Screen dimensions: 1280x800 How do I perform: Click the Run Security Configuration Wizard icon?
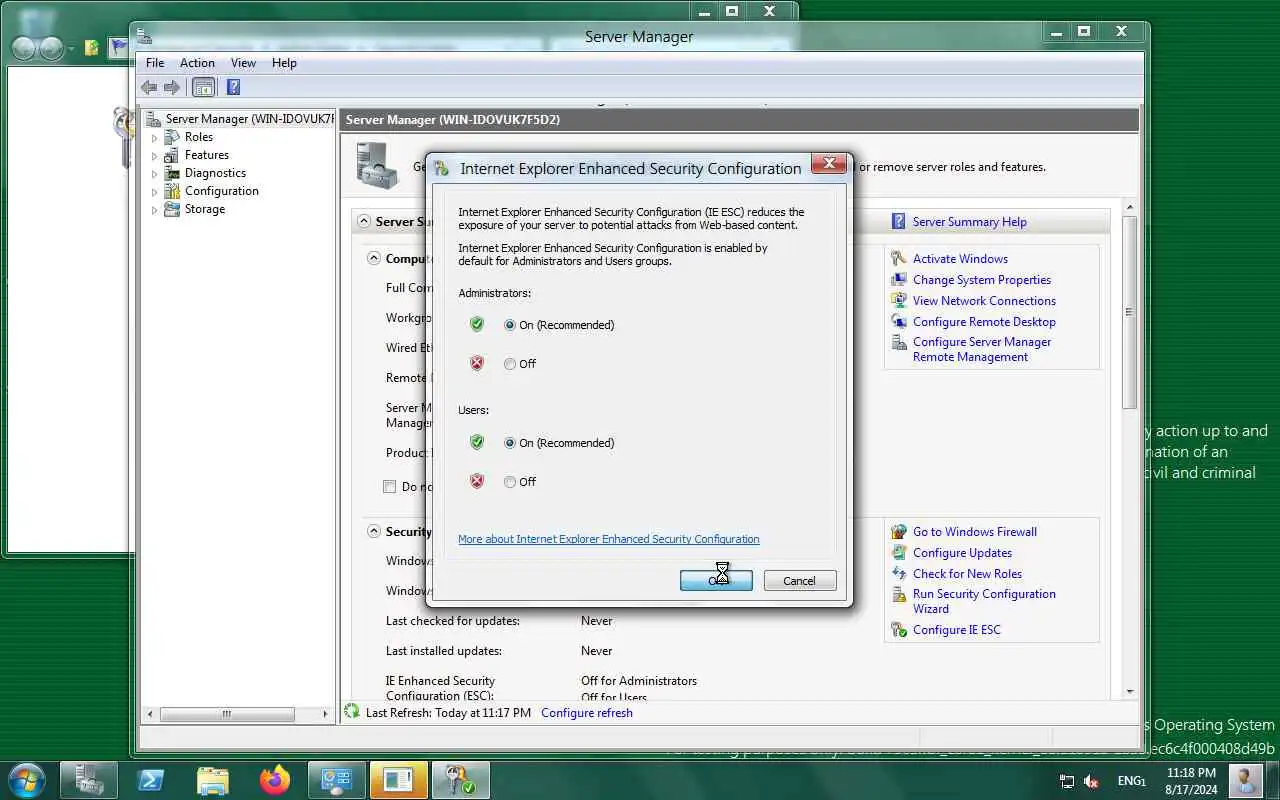pyautogui.click(x=899, y=594)
